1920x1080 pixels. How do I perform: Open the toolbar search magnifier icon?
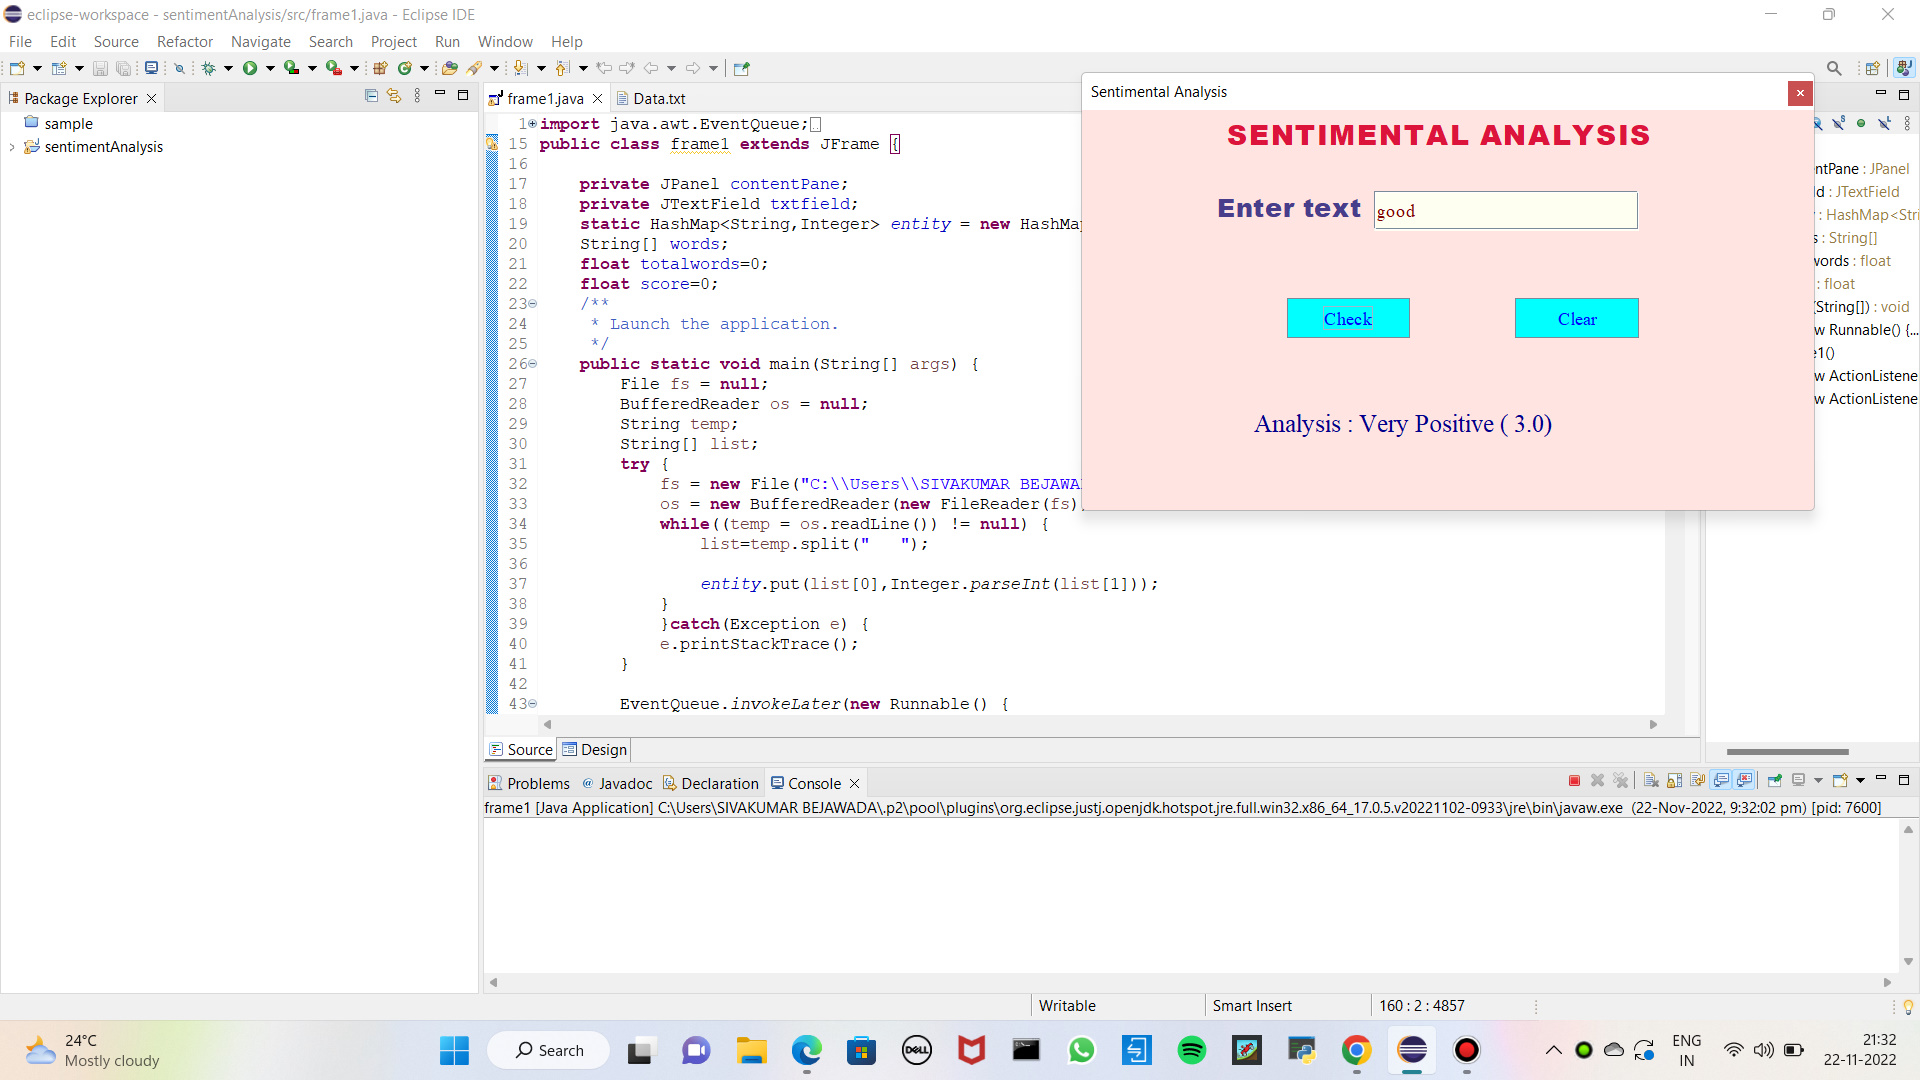click(x=1834, y=68)
